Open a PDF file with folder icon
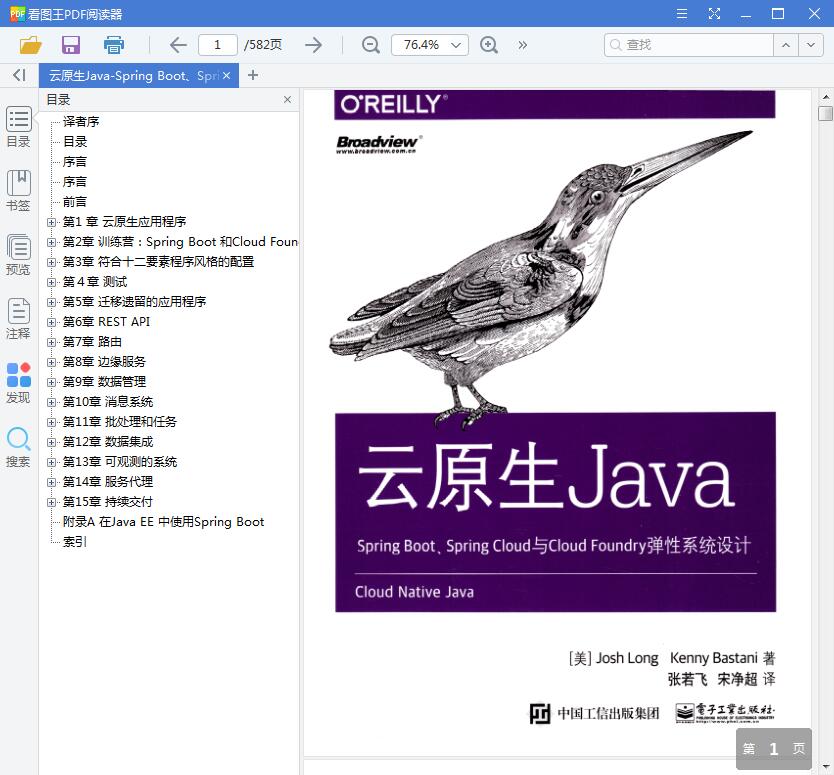834x775 pixels. click(x=30, y=45)
